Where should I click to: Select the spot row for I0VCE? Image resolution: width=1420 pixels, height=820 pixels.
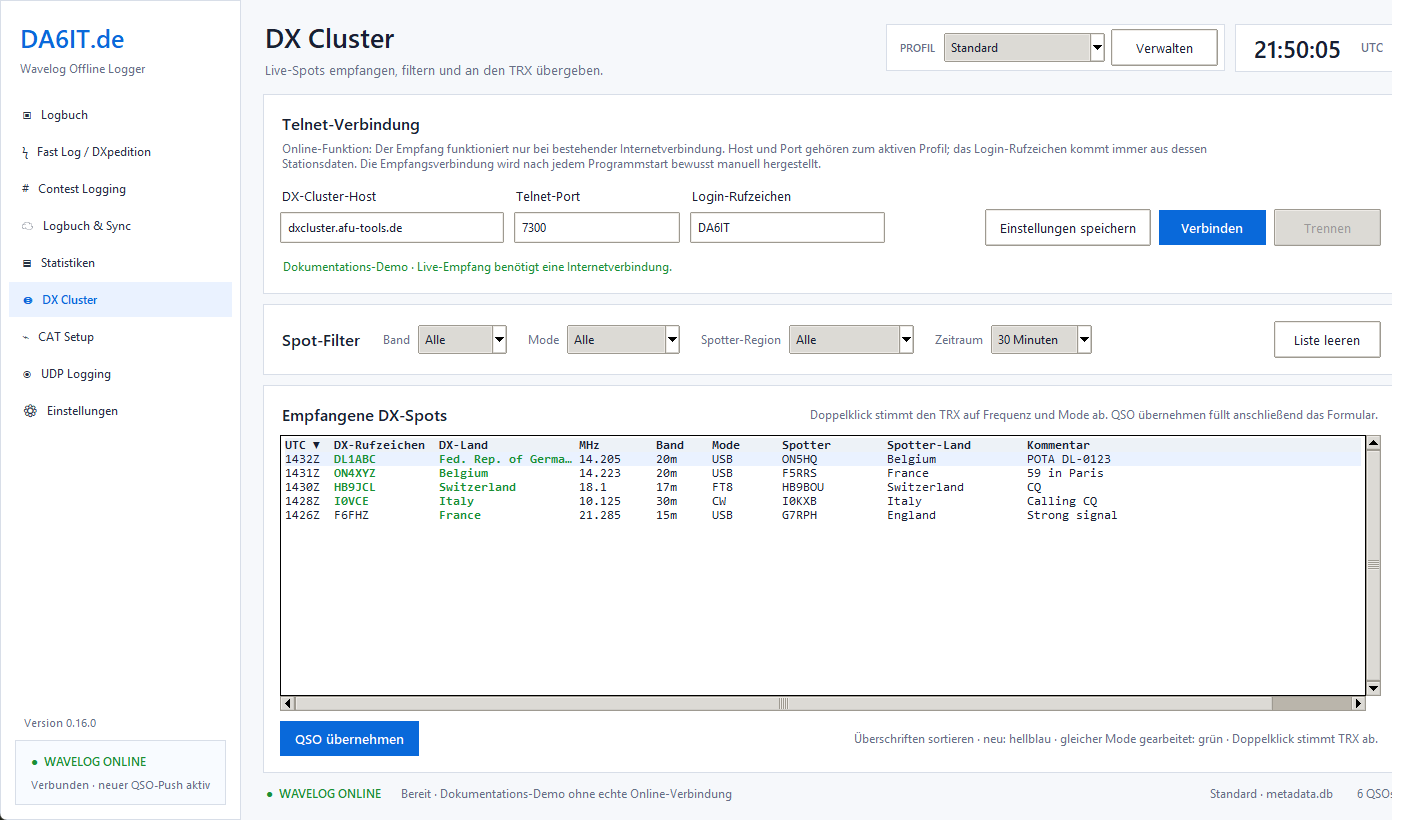click(822, 501)
